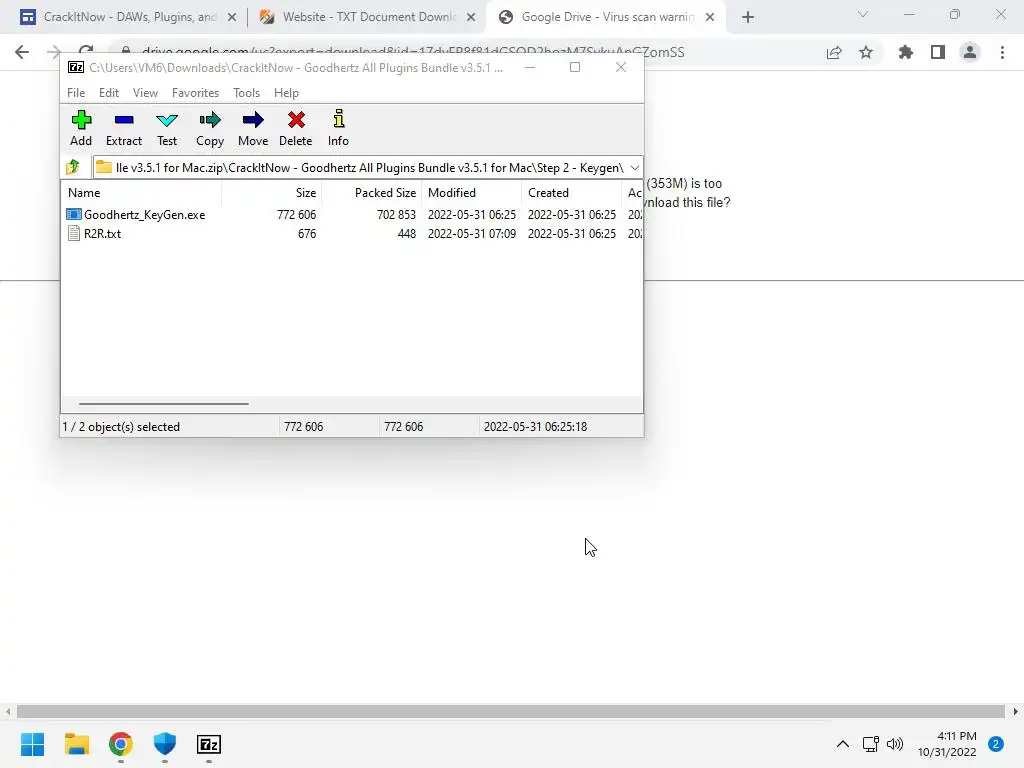Open a new Chrome tab

(748, 17)
